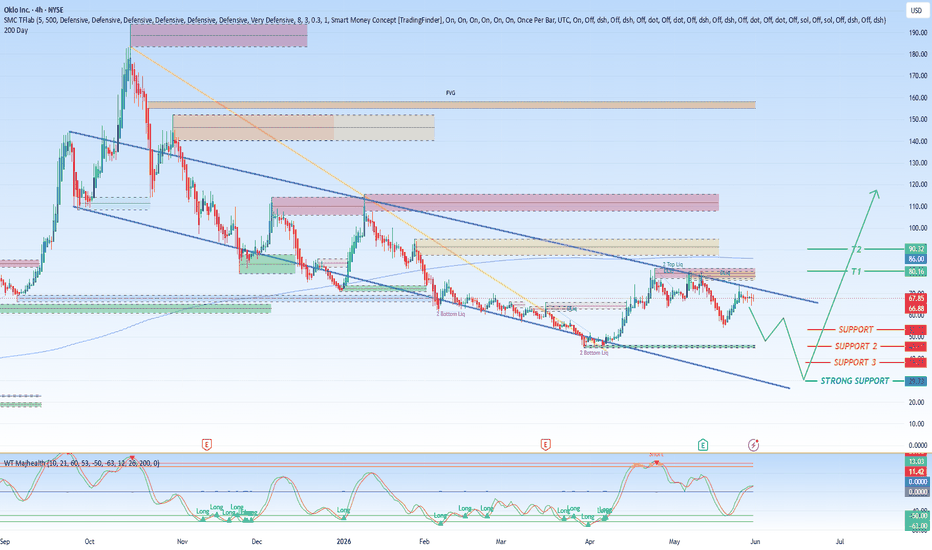Click the FVG zone label
932x550 pixels.
[451, 93]
